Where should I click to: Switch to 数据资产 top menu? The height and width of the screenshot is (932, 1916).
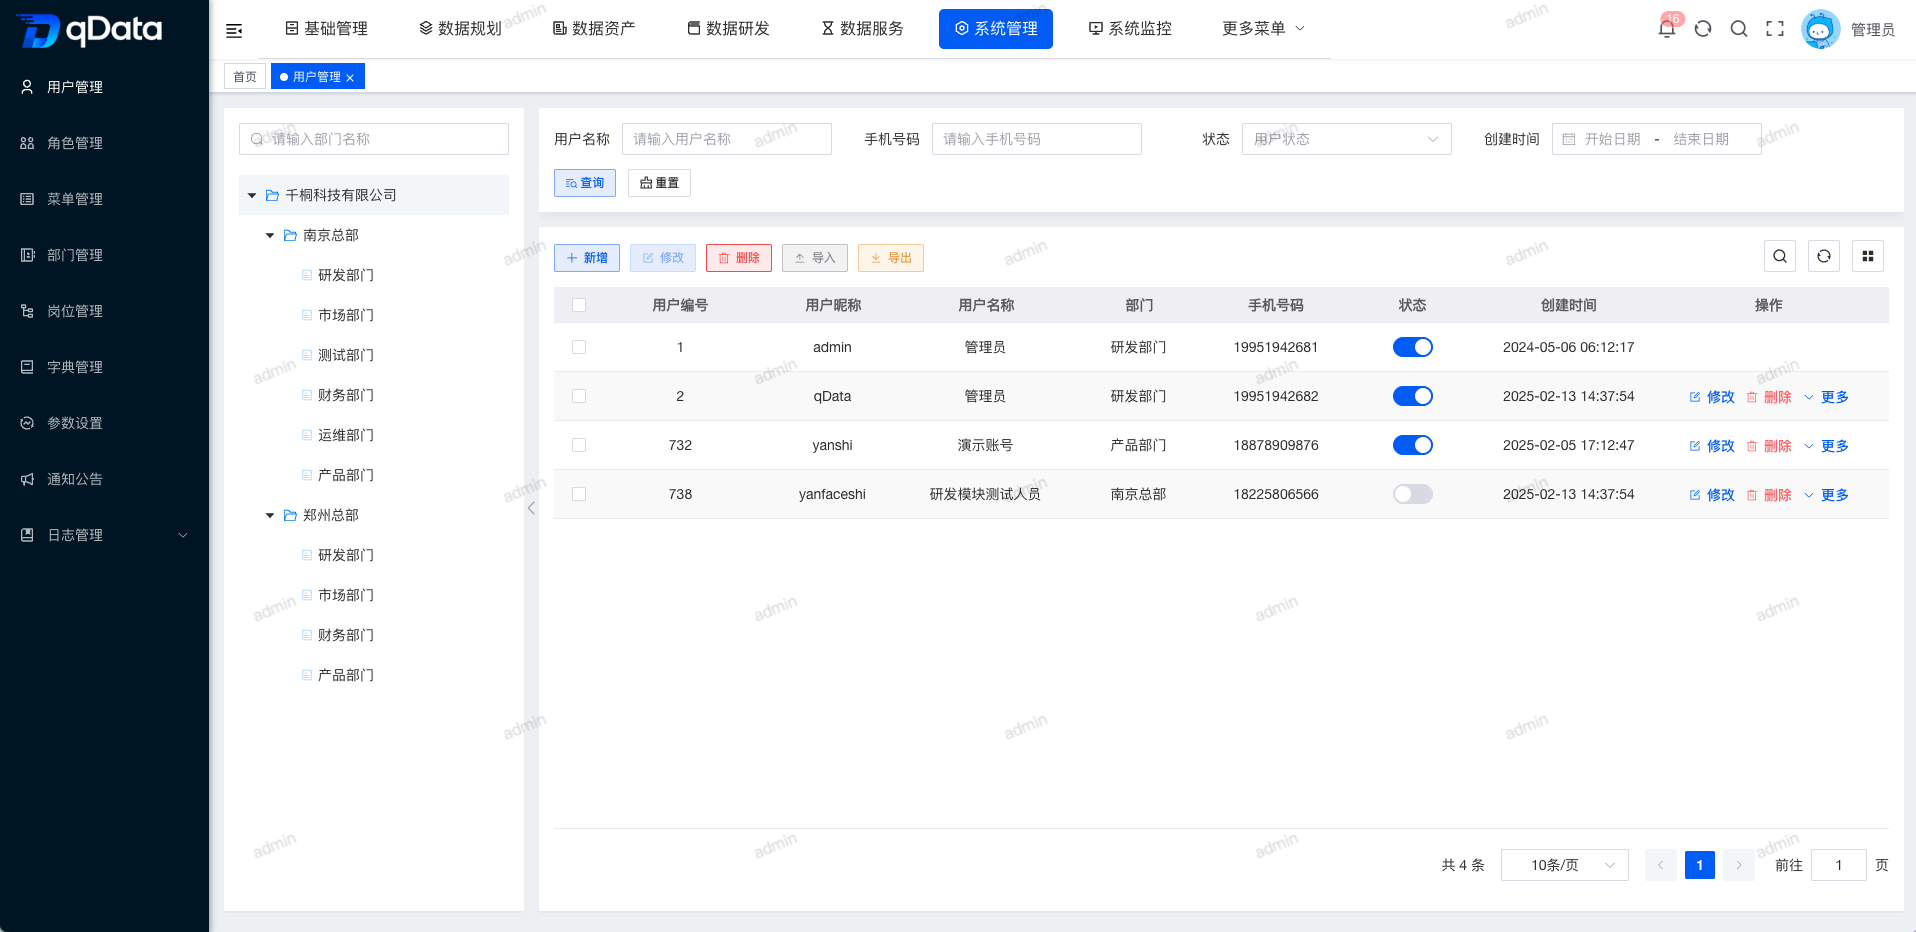tap(594, 29)
